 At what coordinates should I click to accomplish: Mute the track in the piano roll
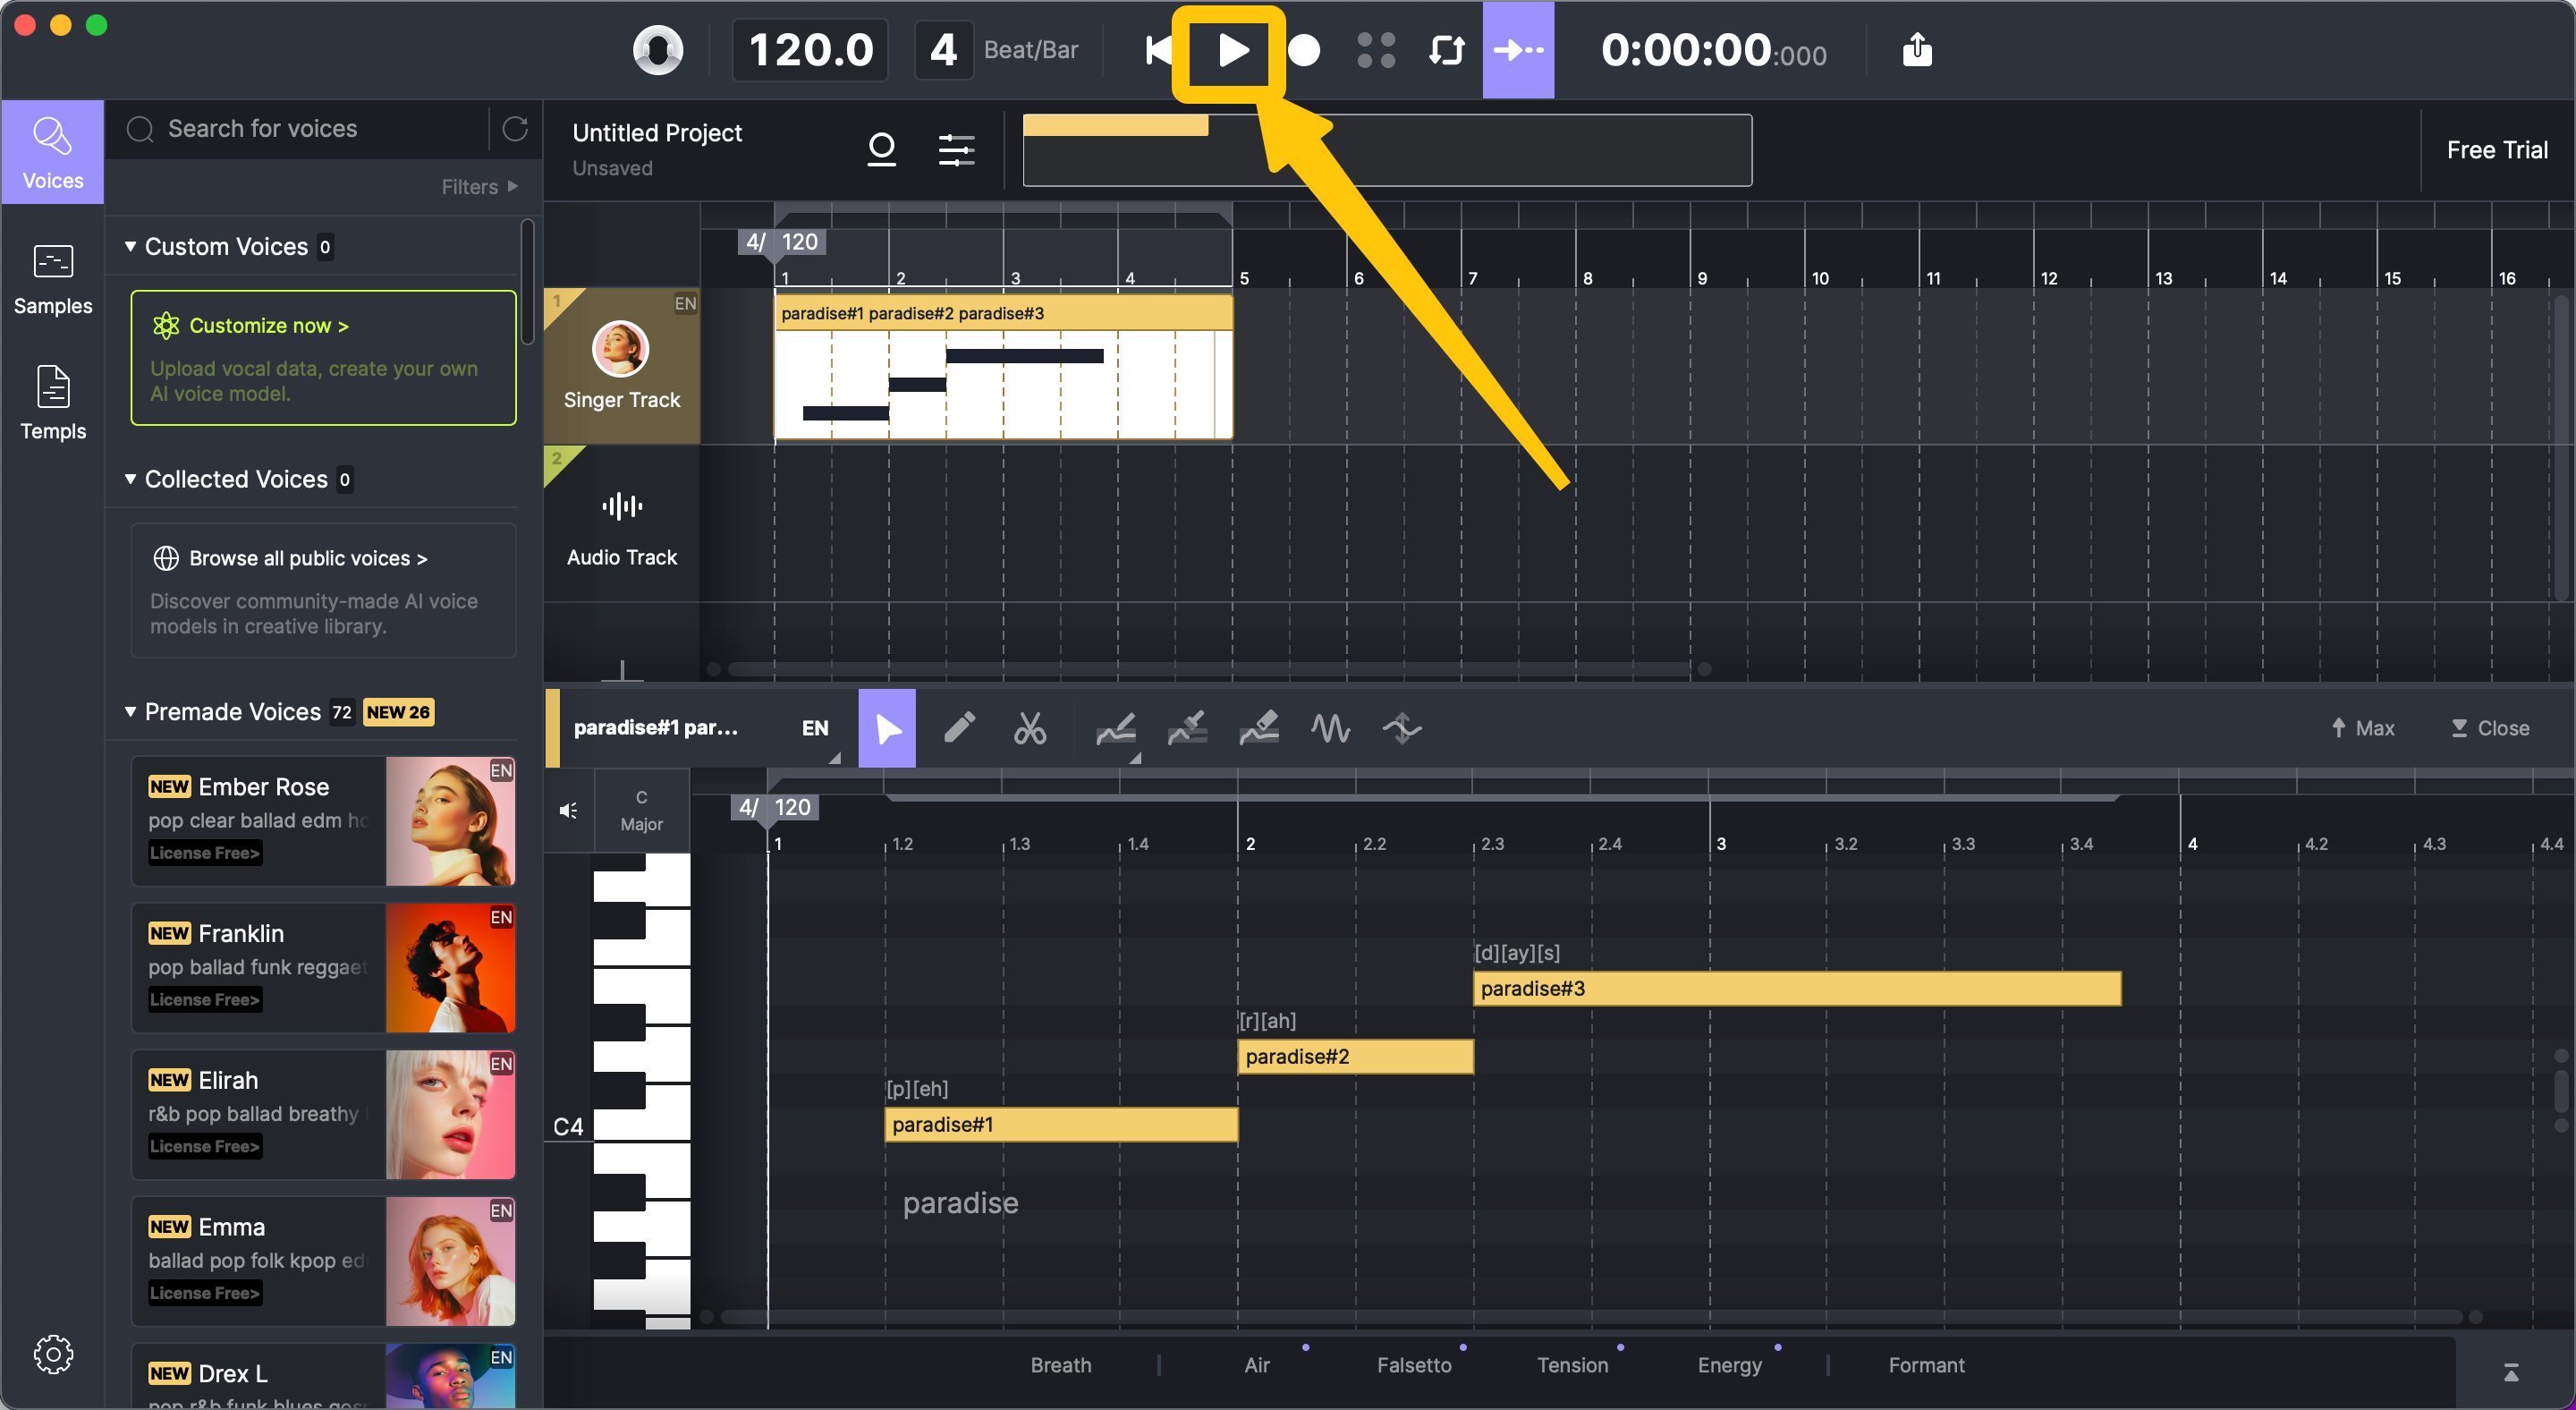[x=568, y=810]
